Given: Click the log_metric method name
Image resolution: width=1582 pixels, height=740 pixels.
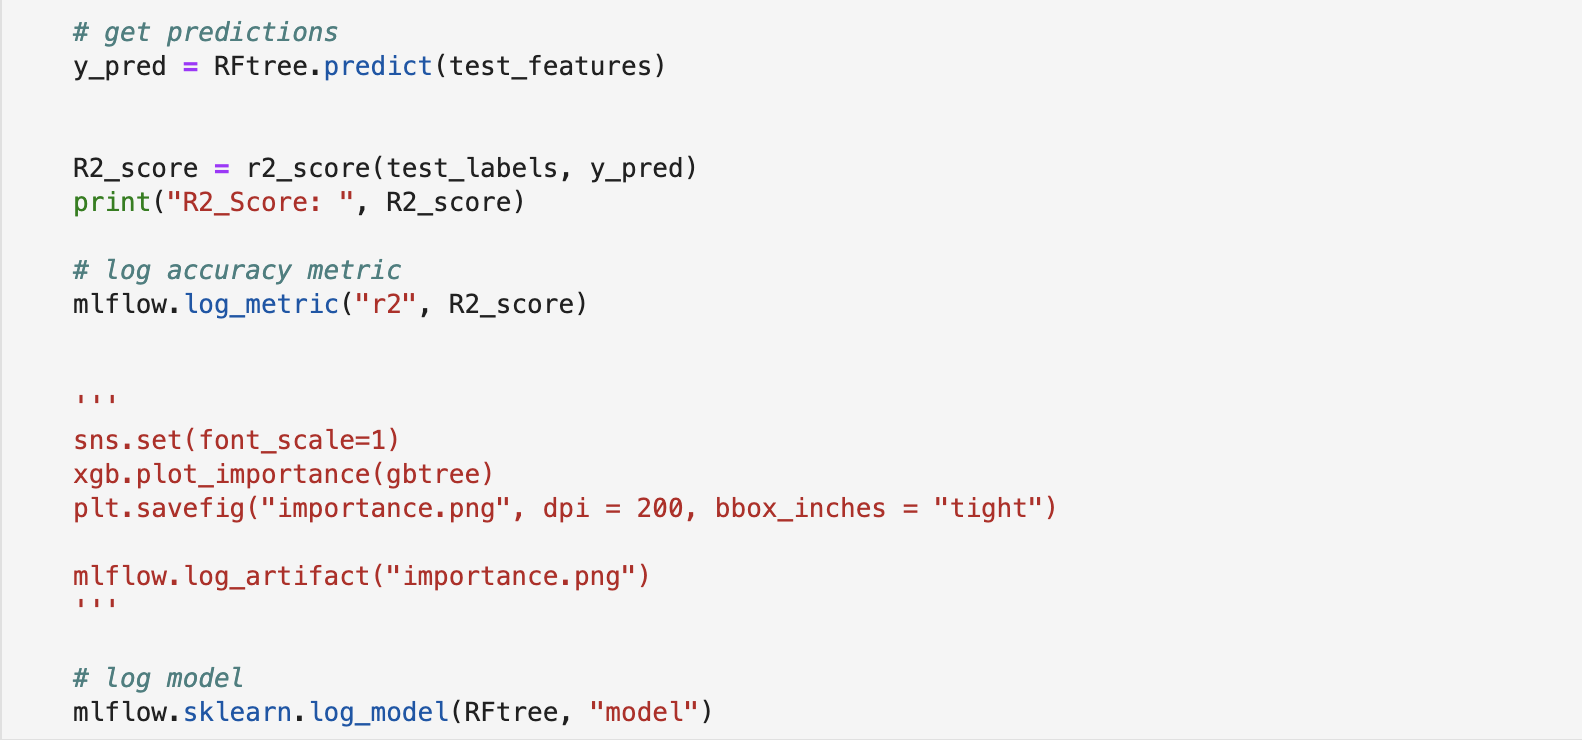Looking at the screenshot, I should point(262,305).
